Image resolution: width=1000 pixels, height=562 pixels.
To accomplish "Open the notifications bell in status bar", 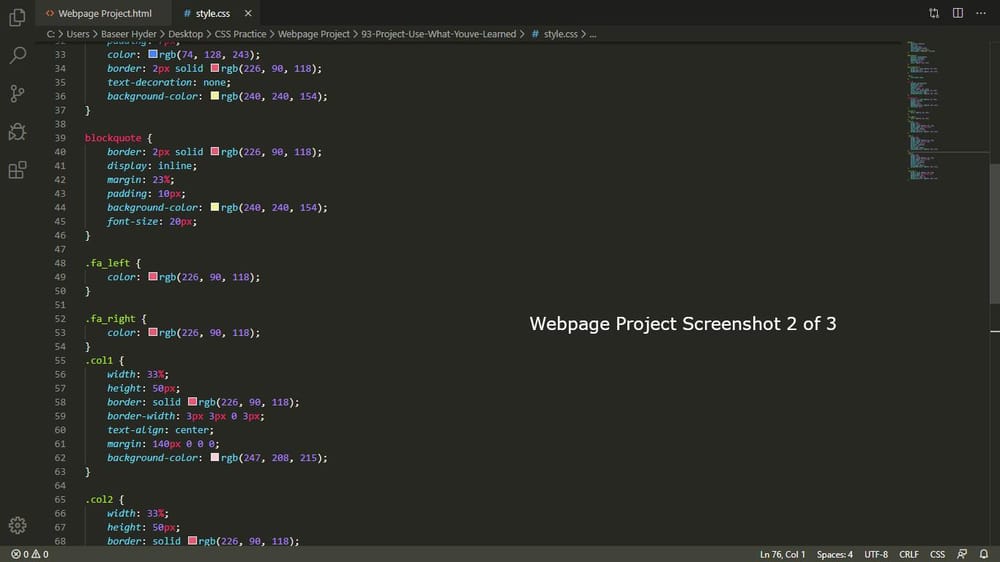I will tap(984, 554).
